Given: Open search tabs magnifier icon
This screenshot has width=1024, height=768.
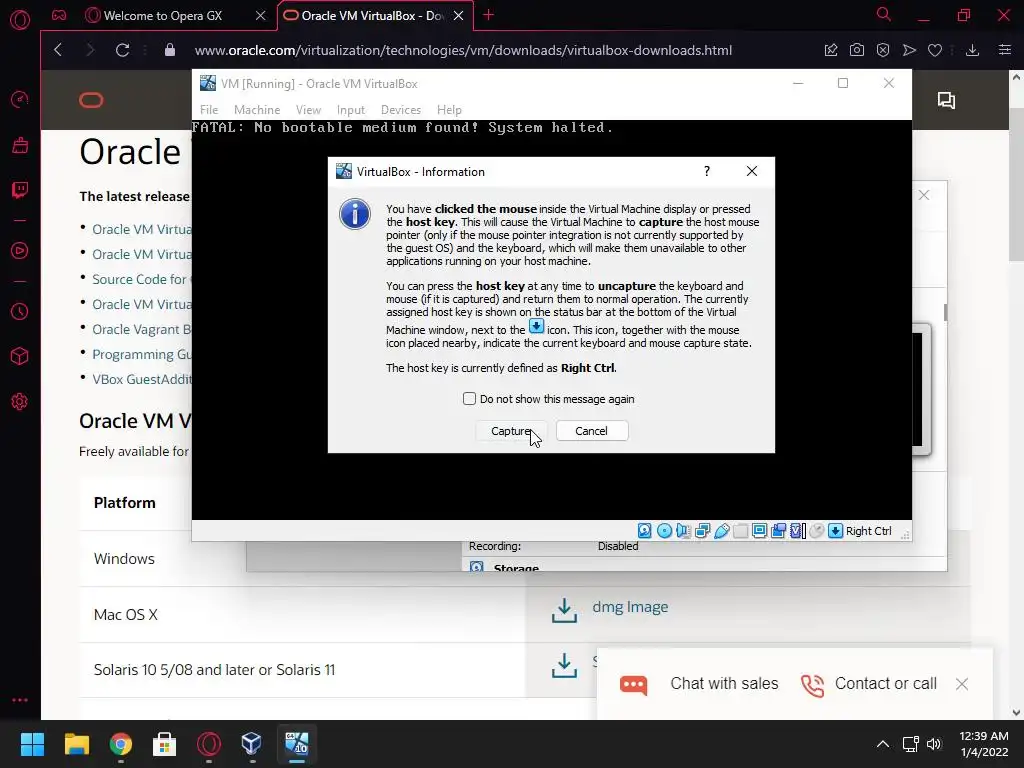Looking at the screenshot, I should pyautogui.click(x=884, y=14).
